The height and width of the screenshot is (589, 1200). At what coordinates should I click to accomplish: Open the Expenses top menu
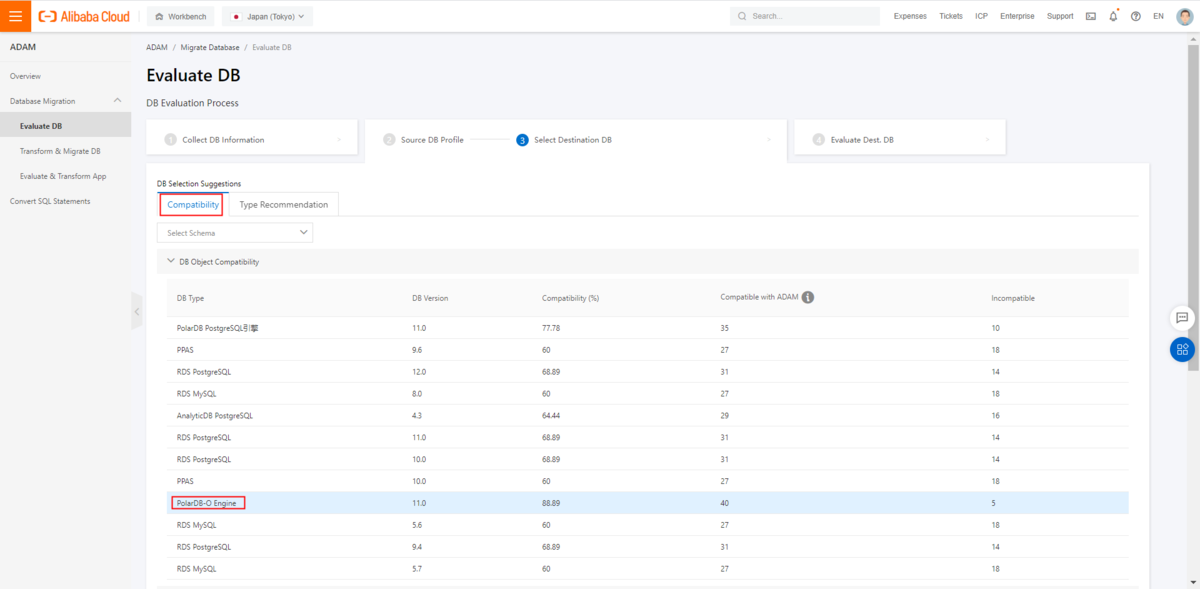pos(910,16)
